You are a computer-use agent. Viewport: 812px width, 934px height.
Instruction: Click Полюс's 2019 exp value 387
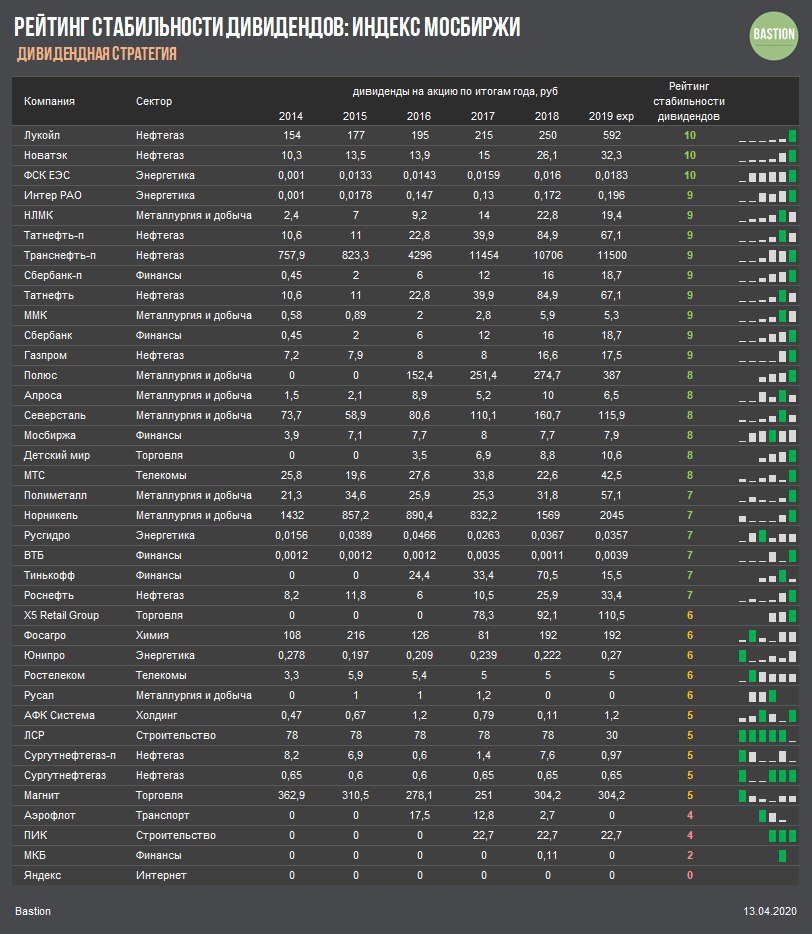coord(611,376)
